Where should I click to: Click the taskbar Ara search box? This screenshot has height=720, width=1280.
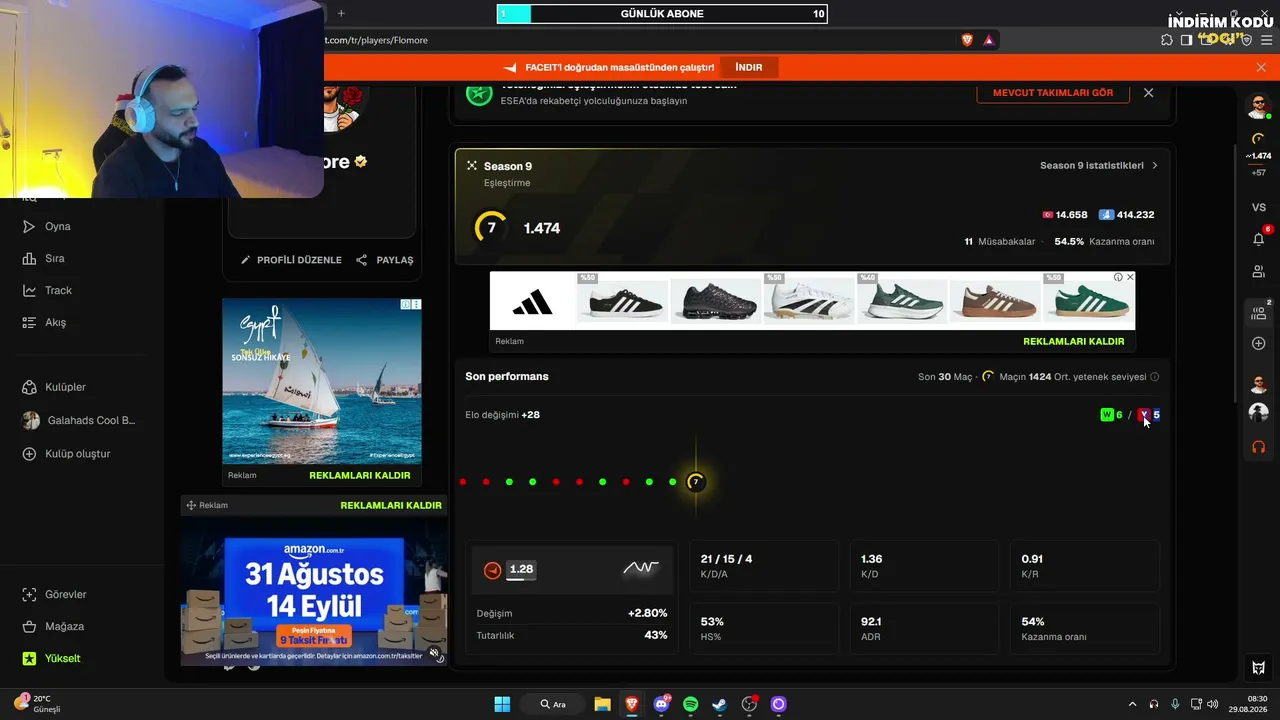553,704
